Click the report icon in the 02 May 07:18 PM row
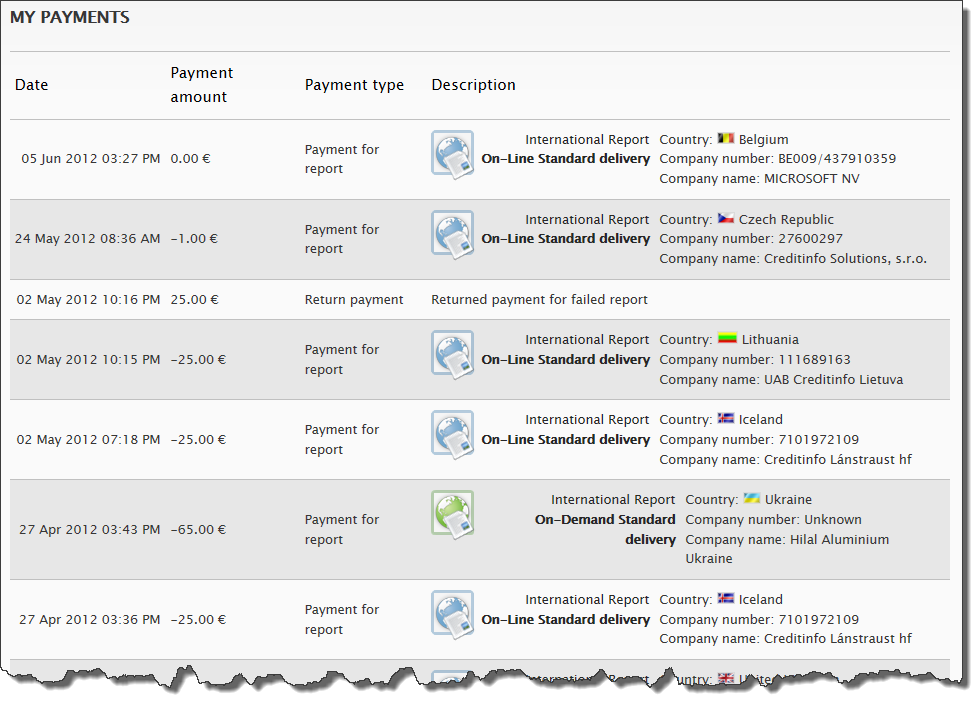The height and width of the screenshot is (712, 979). coord(452,434)
